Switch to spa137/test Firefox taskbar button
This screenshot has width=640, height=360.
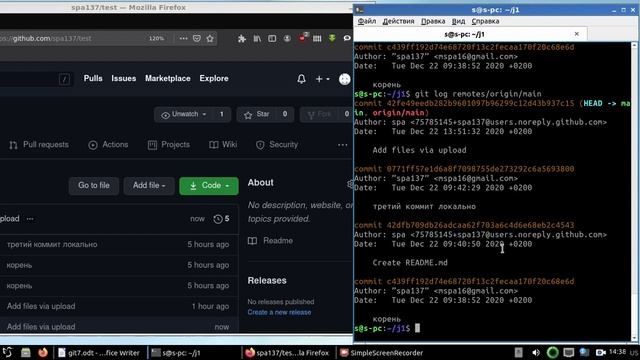coord(287,353)
